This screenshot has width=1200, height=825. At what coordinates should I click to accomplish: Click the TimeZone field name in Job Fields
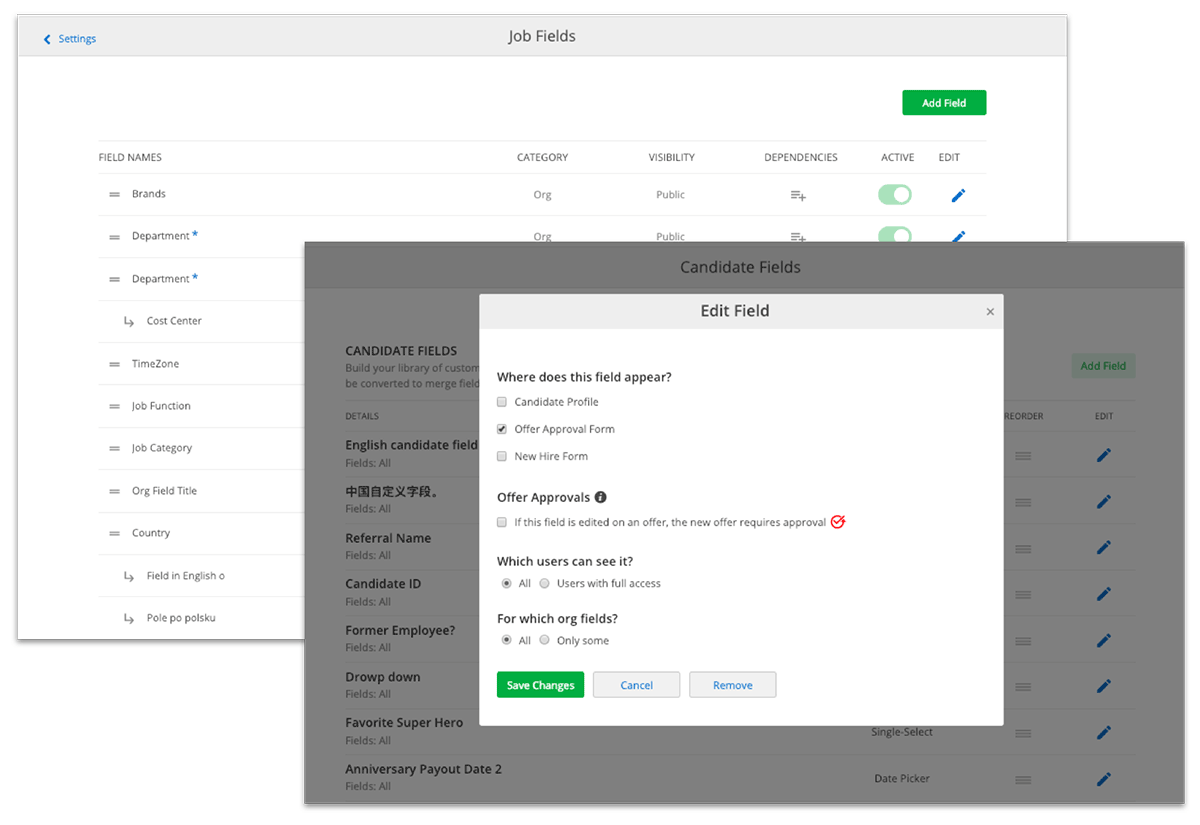(x=156, y=364)
